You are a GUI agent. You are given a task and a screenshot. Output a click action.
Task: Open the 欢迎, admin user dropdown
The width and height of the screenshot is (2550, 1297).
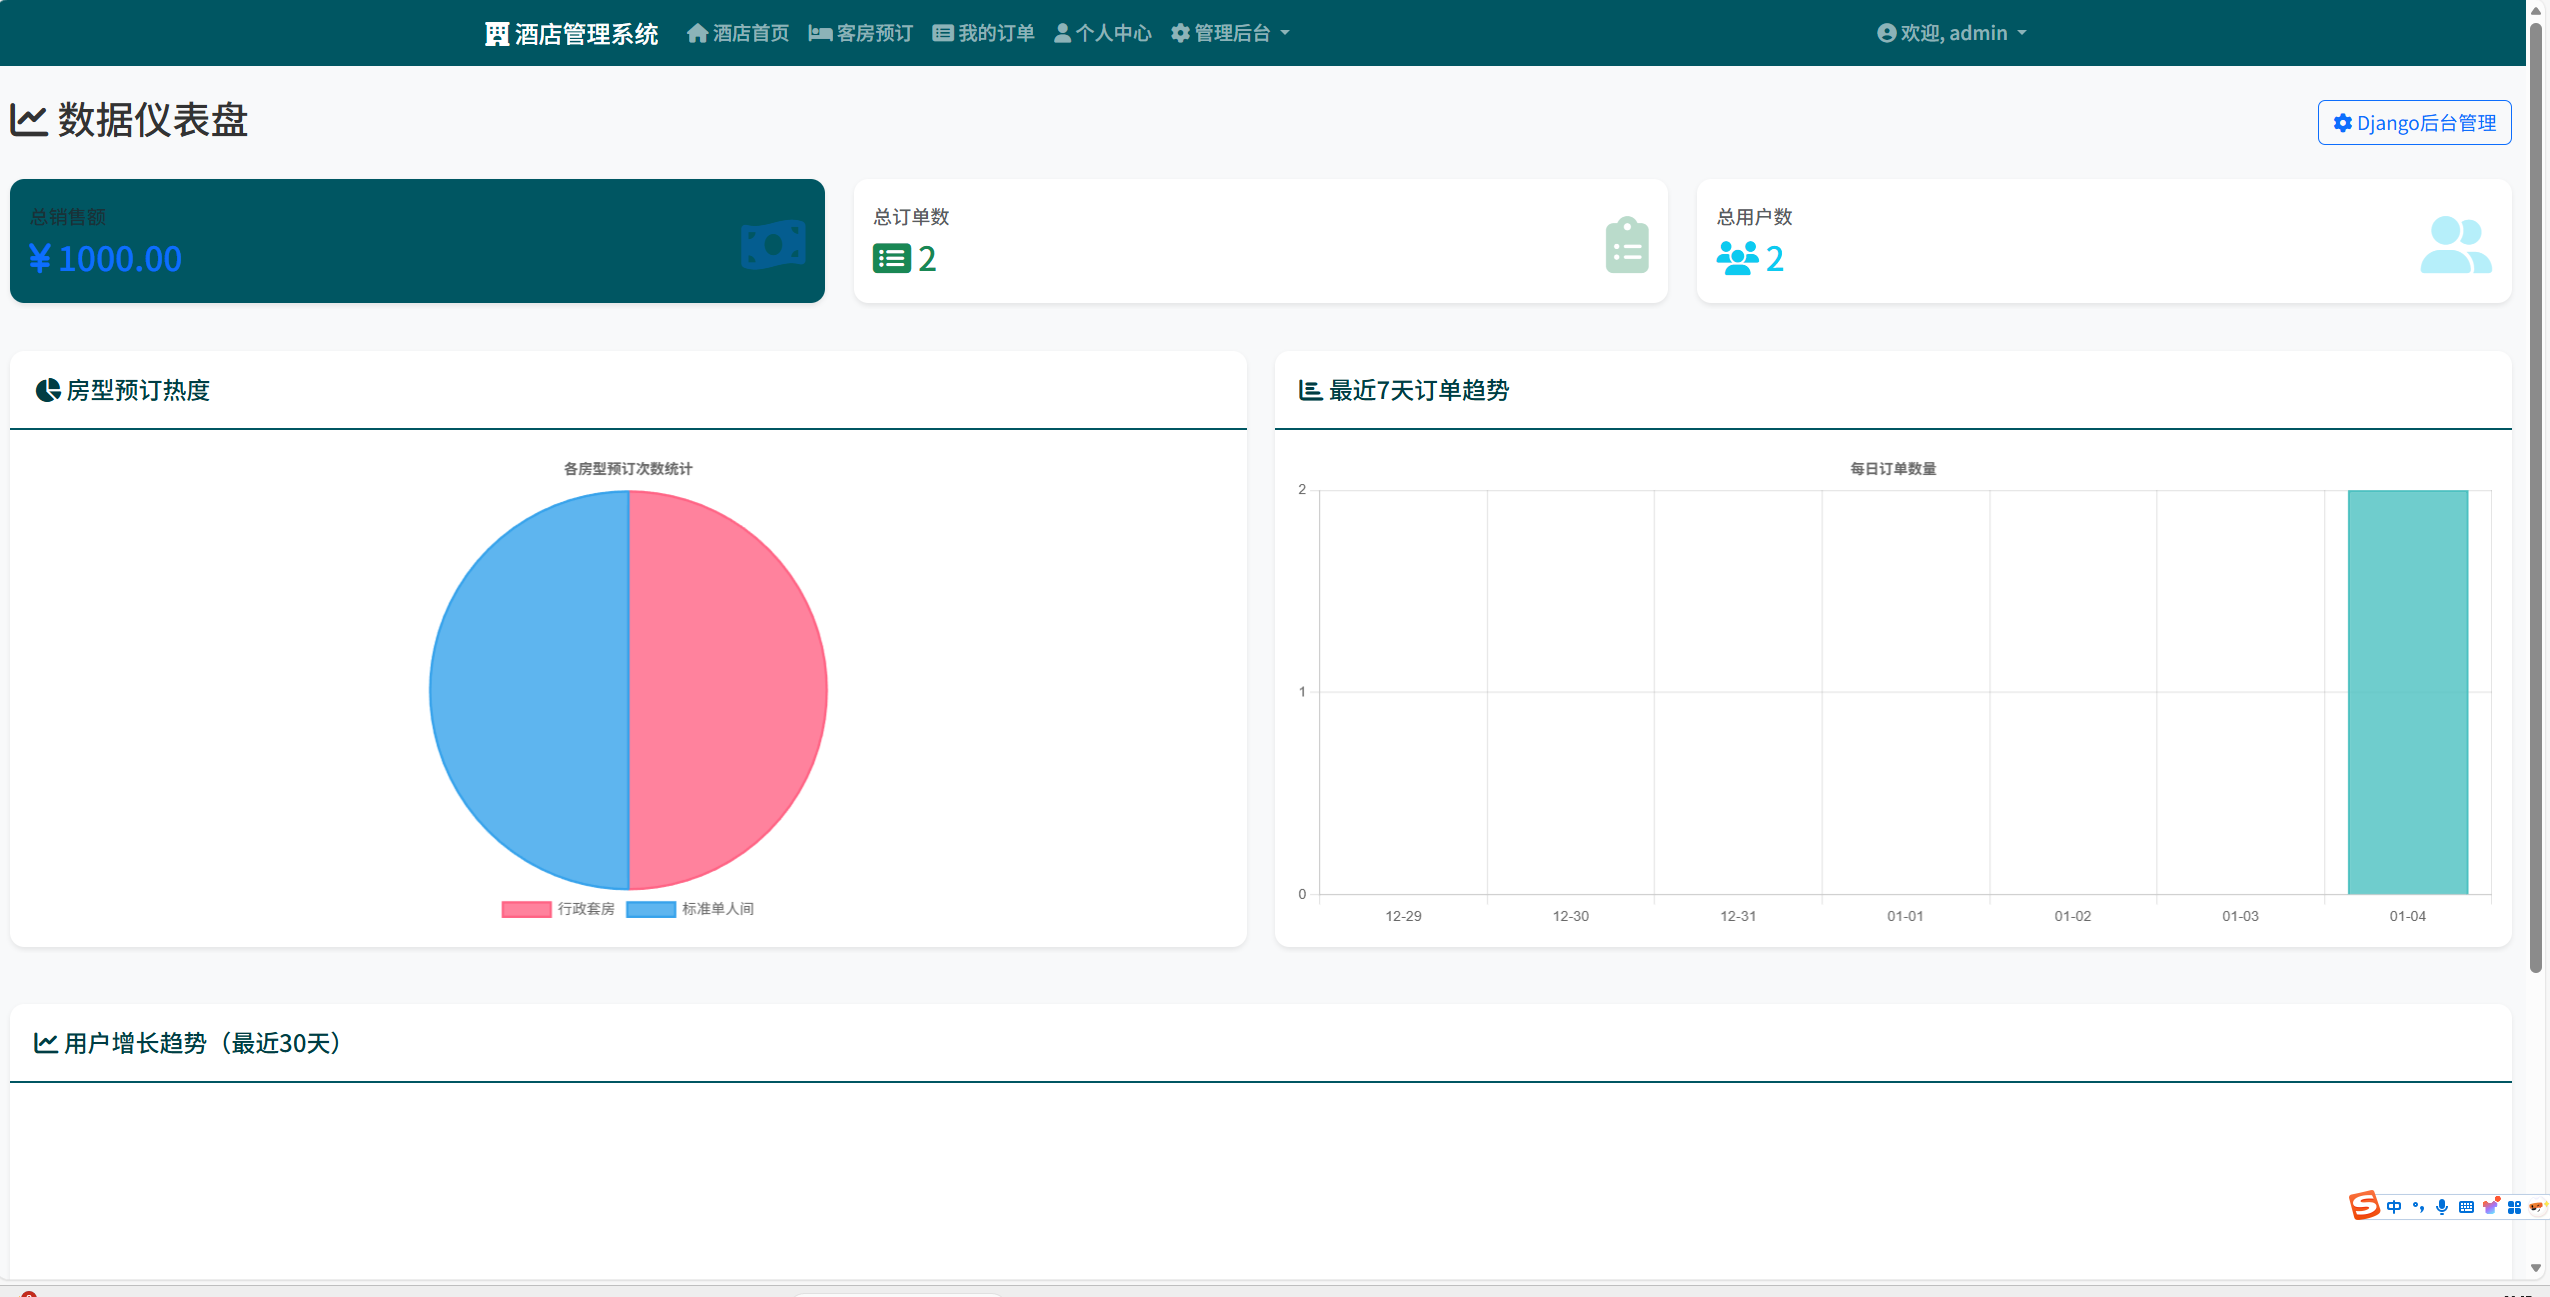(1952, 34)
